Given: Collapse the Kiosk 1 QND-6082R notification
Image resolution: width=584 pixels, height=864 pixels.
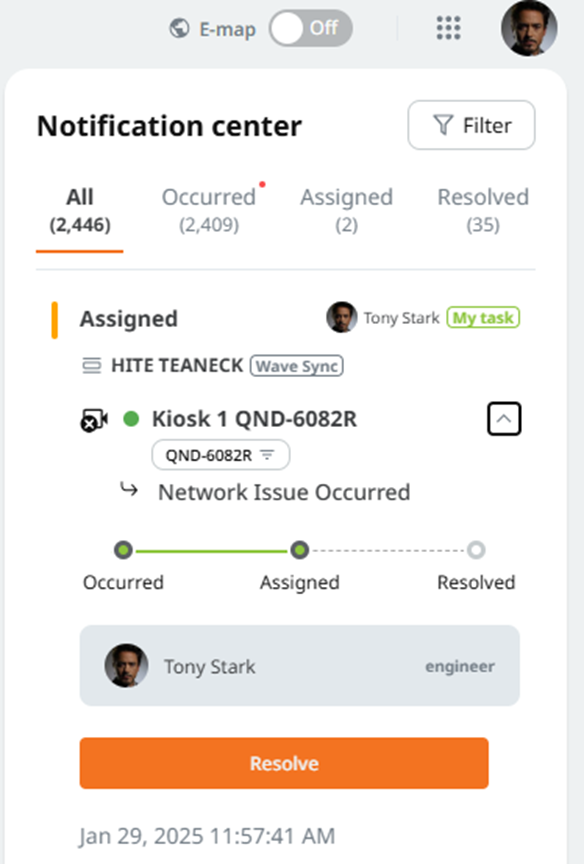Looking at the screenshot, I should (504, 419).
